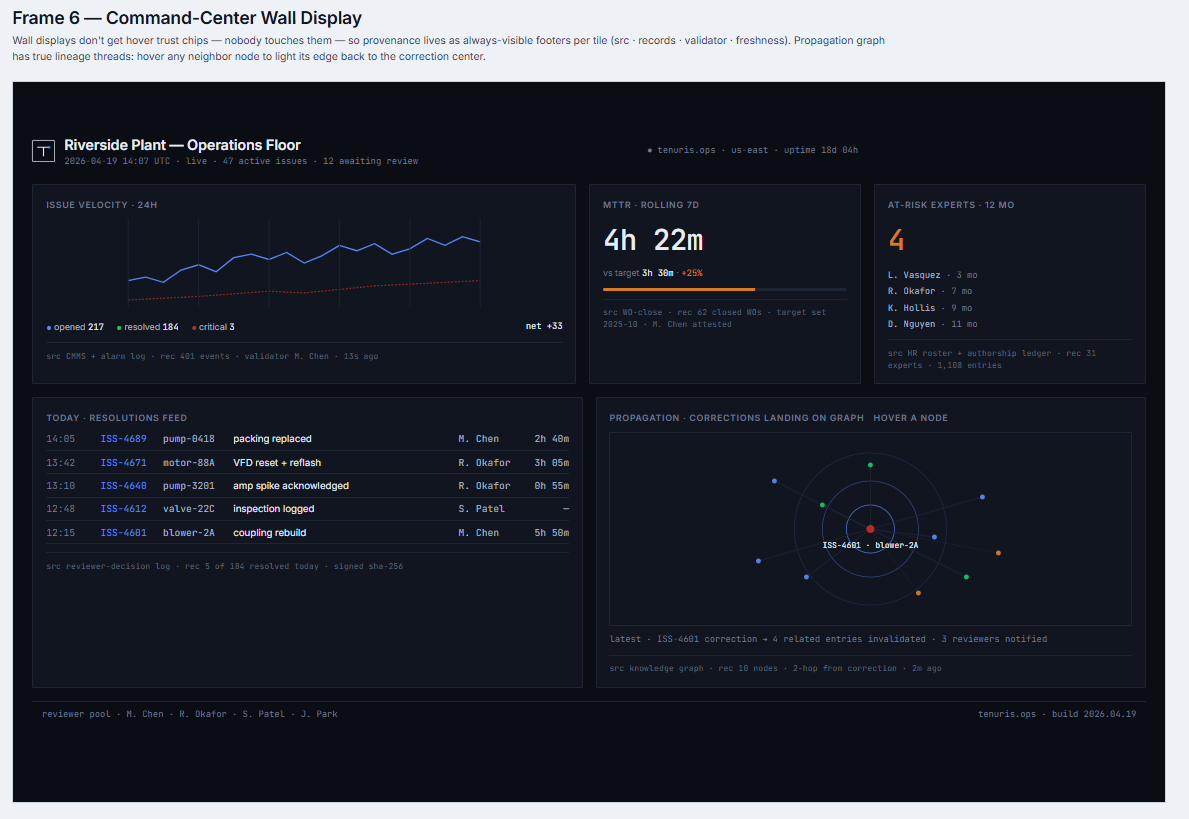The image size is (1189, 819).
Task: Click the status dot beside tenuris.ops
Action: coord(650,149)
